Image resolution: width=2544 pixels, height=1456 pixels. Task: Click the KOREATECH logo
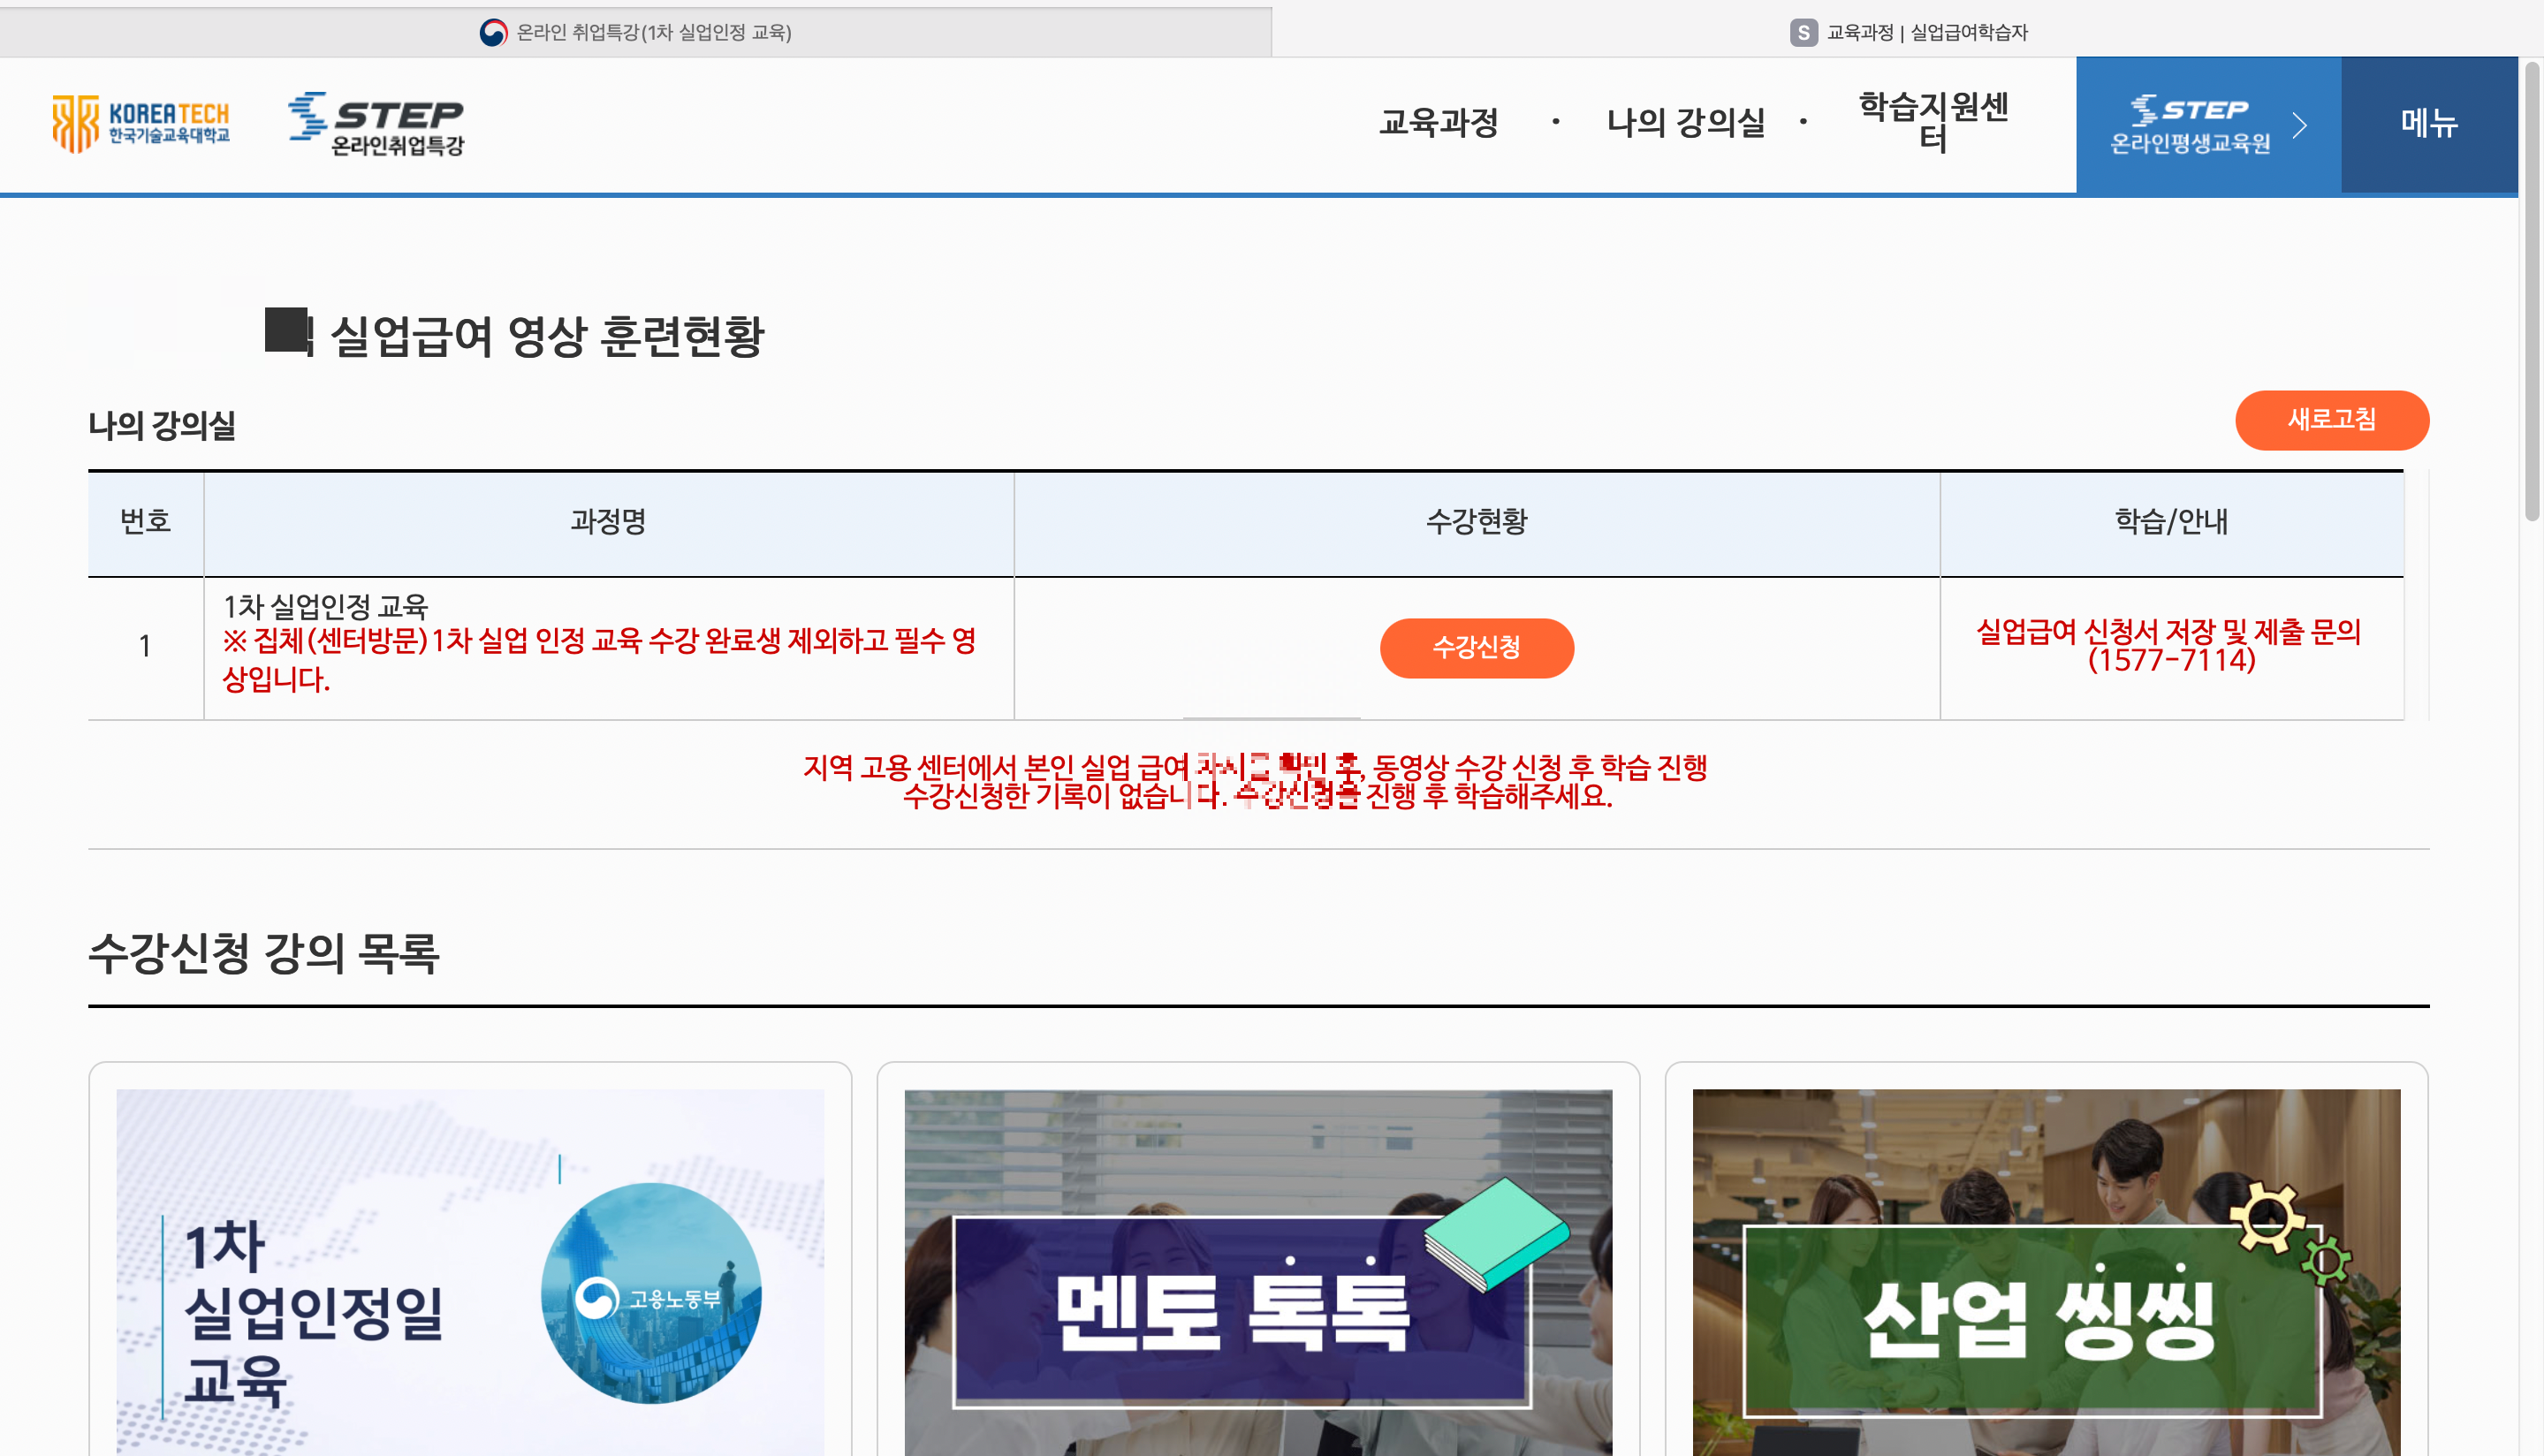click(x=141, y=124)
